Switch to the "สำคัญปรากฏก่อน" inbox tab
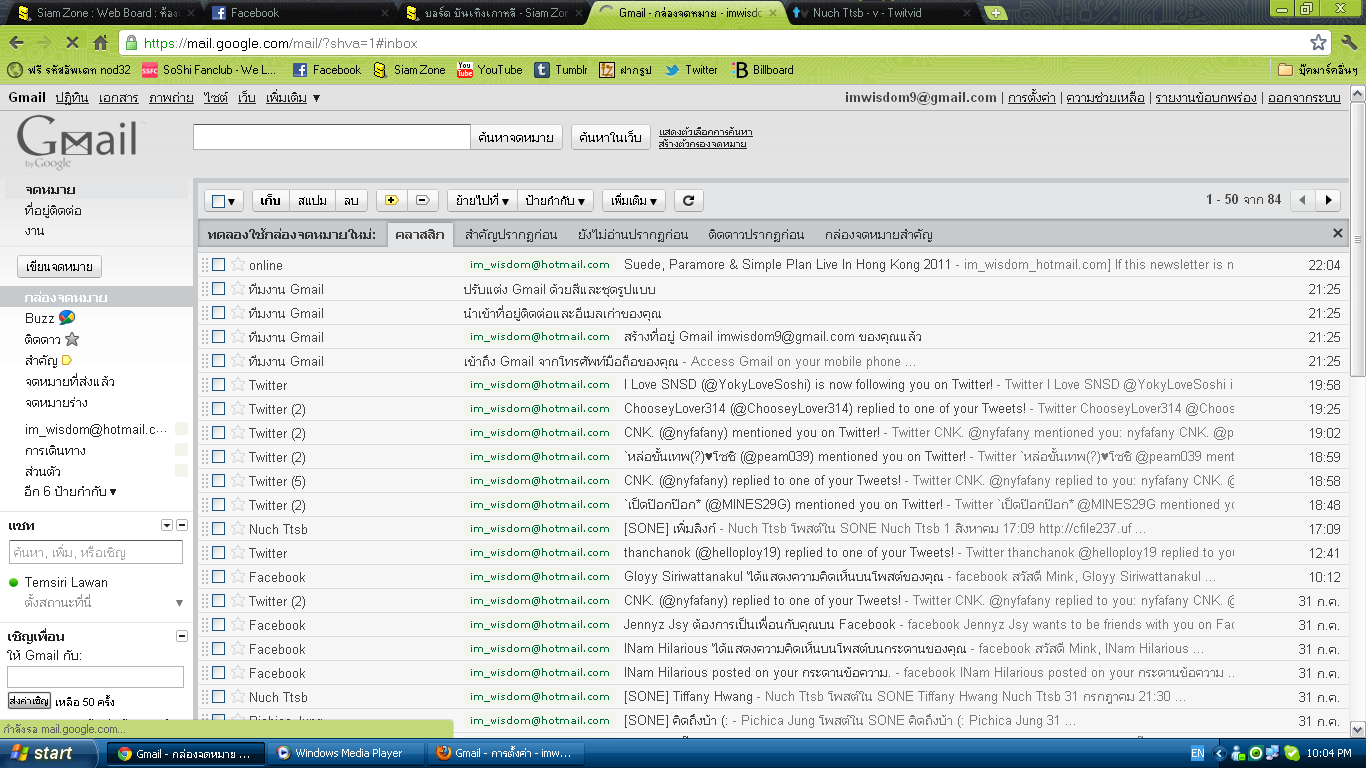 pyautogui.click(x=511, y=235)
